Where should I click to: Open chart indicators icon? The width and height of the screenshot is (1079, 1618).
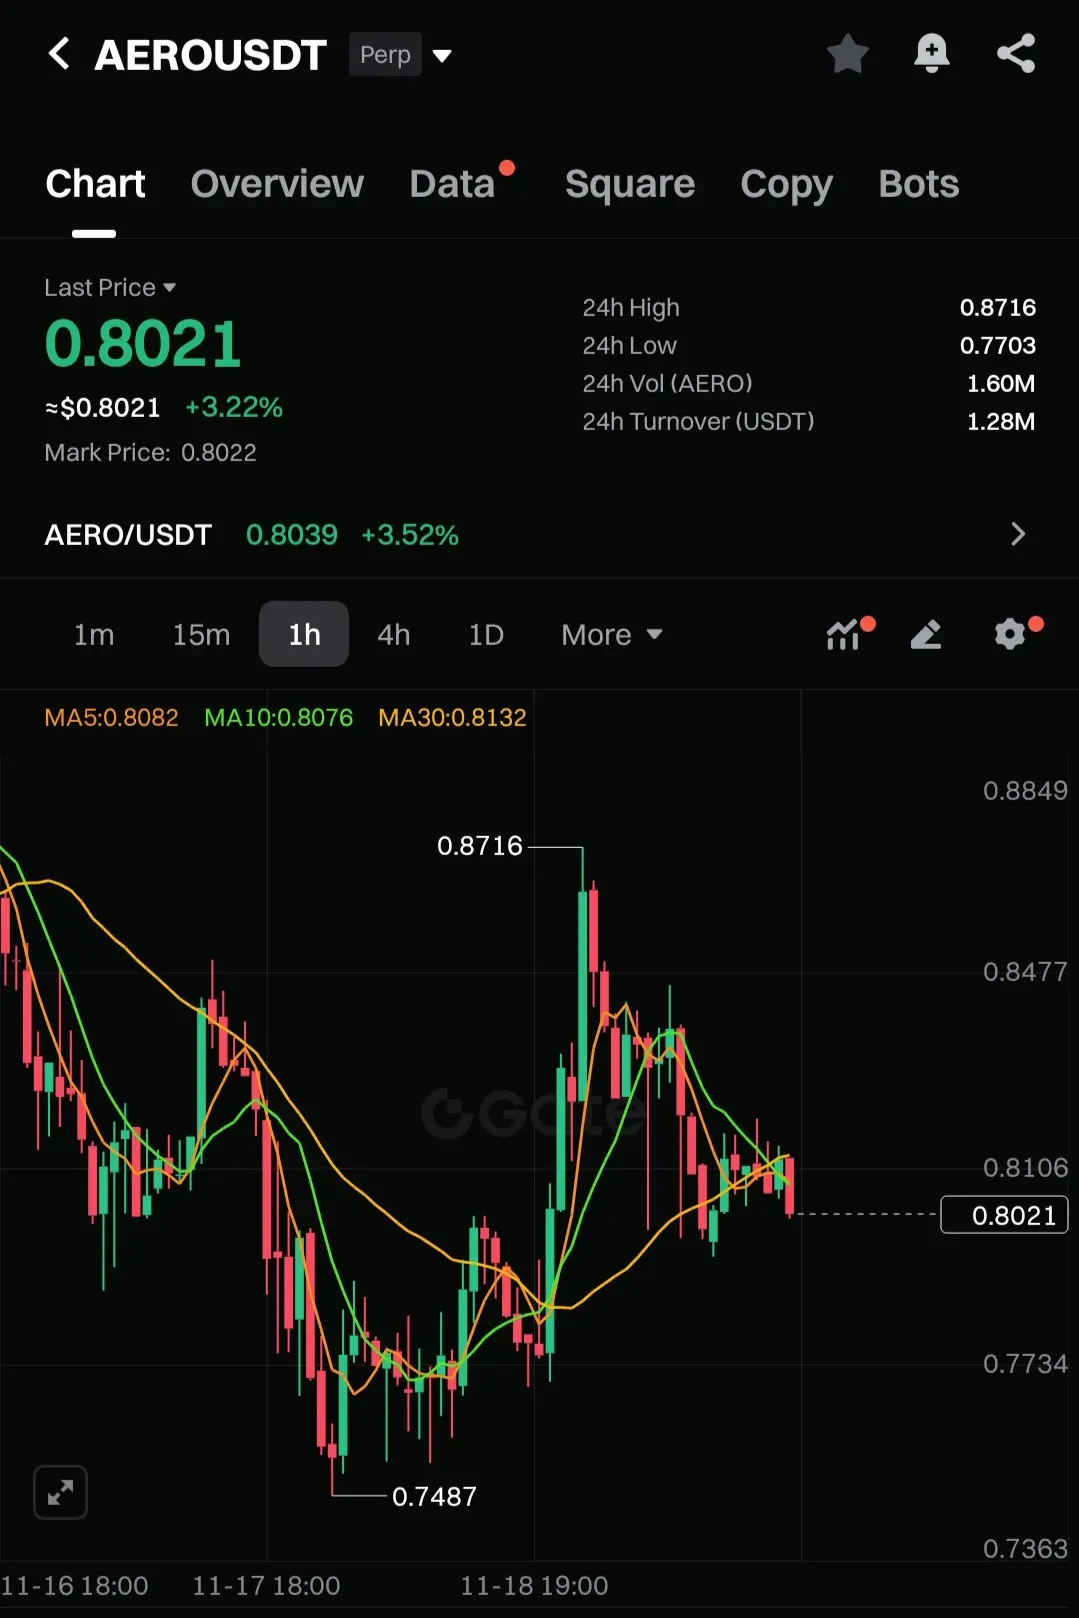click(845, 634)
